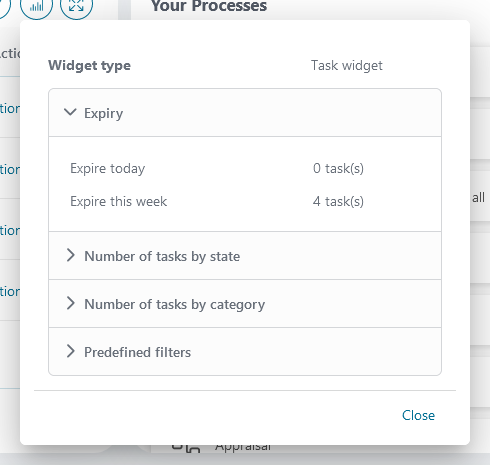Viewport: 490px width, 465px height.
Task: Select the Predefined filters heading
Action: coord(137,352)
